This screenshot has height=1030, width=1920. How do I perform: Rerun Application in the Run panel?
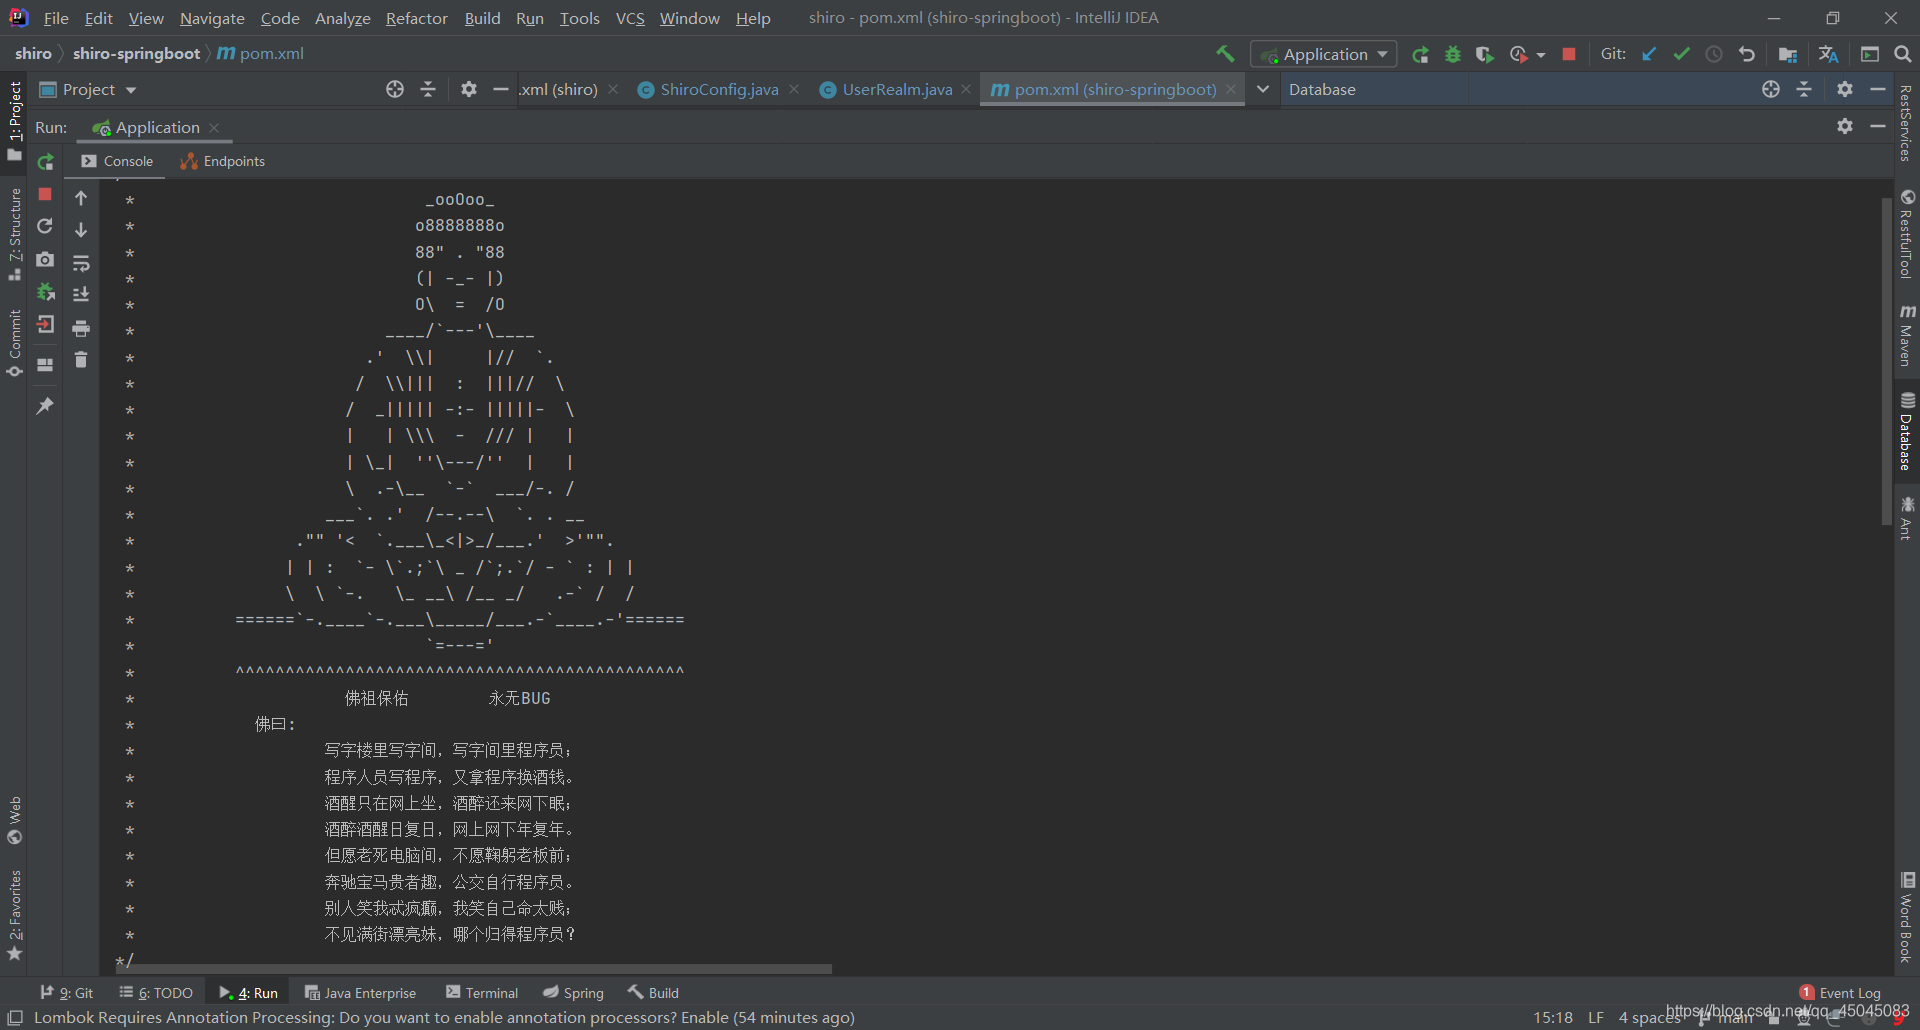[45, 162]
